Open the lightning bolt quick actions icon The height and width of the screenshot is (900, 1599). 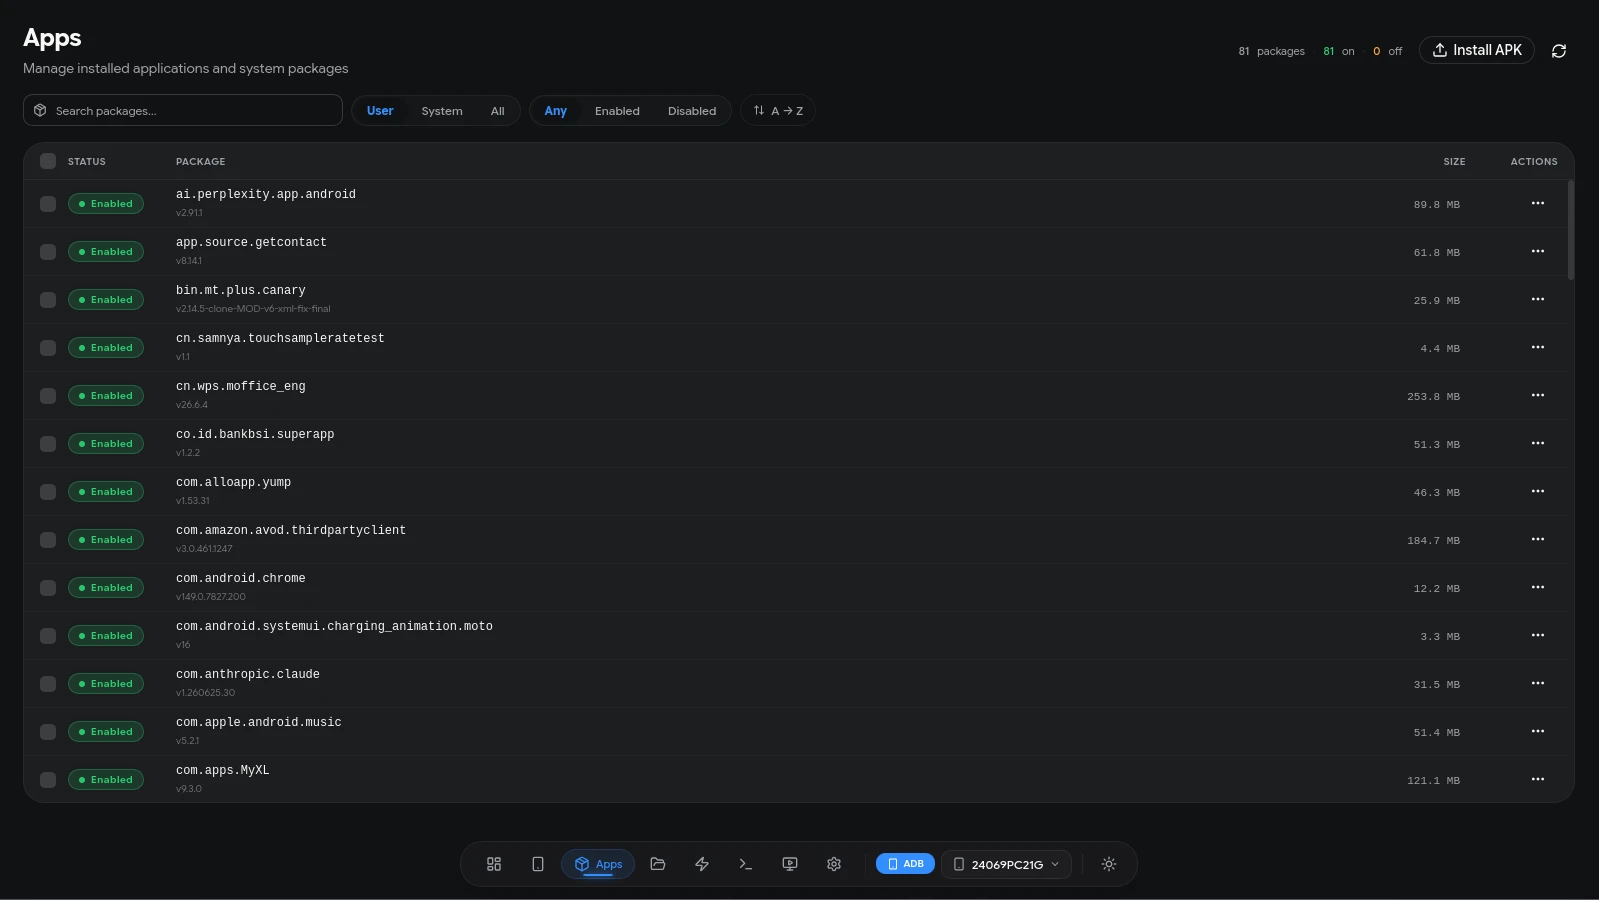pos(702,864)
